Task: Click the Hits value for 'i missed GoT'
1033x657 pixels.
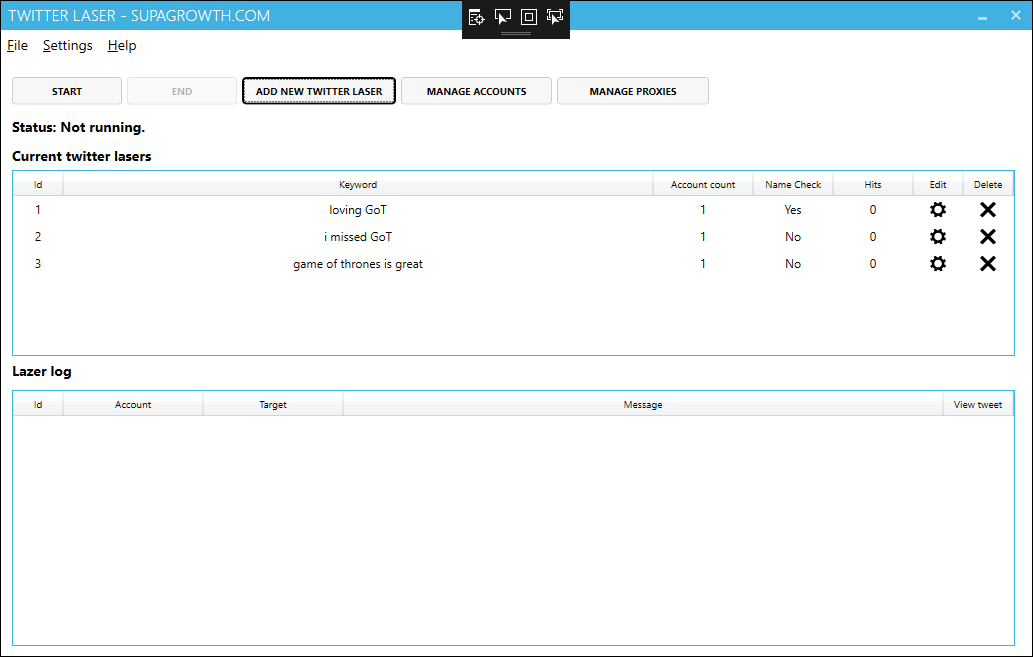Action: tap(873, 237)
